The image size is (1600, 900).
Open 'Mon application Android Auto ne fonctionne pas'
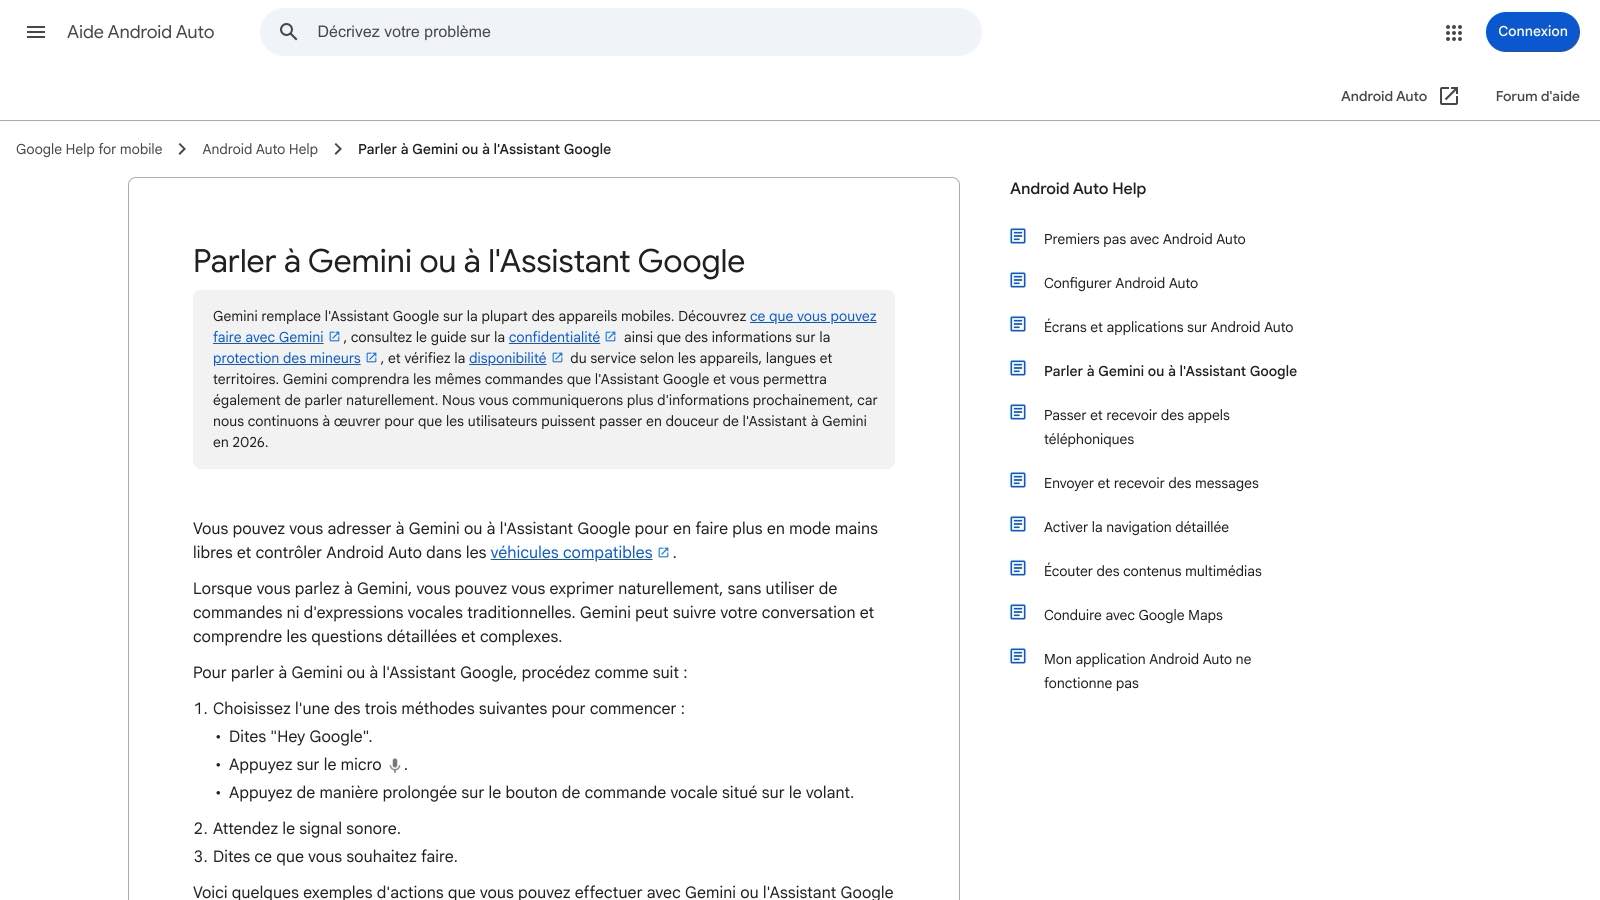pos(1147,671)
